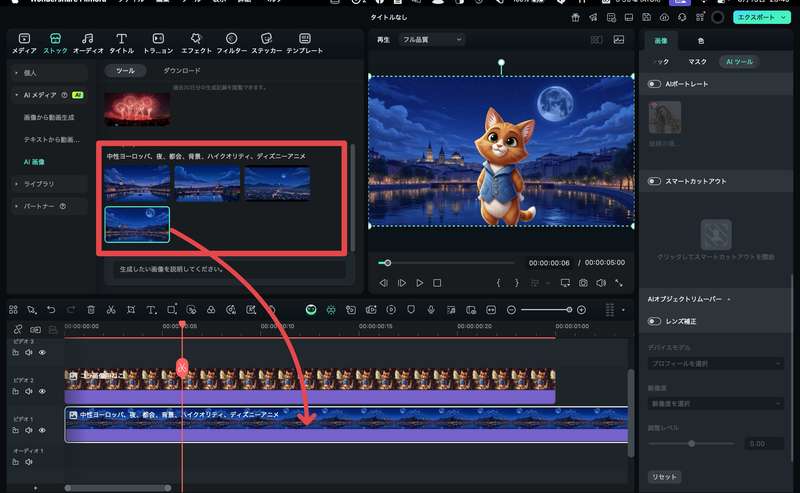Open the フル品質 playback quality dropdown

pos(432,39)
